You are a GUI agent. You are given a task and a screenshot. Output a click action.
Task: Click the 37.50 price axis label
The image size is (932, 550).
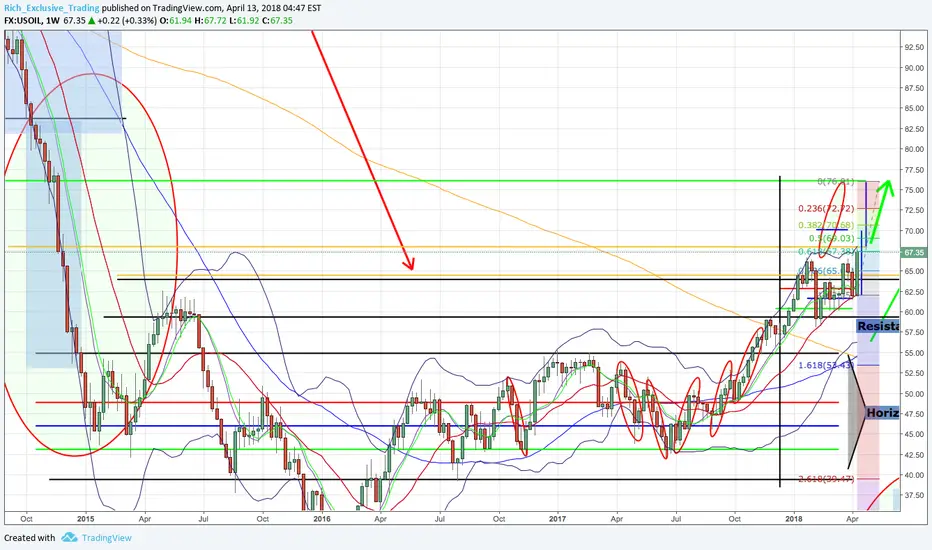pyautogui.click(x=914, y=495)
